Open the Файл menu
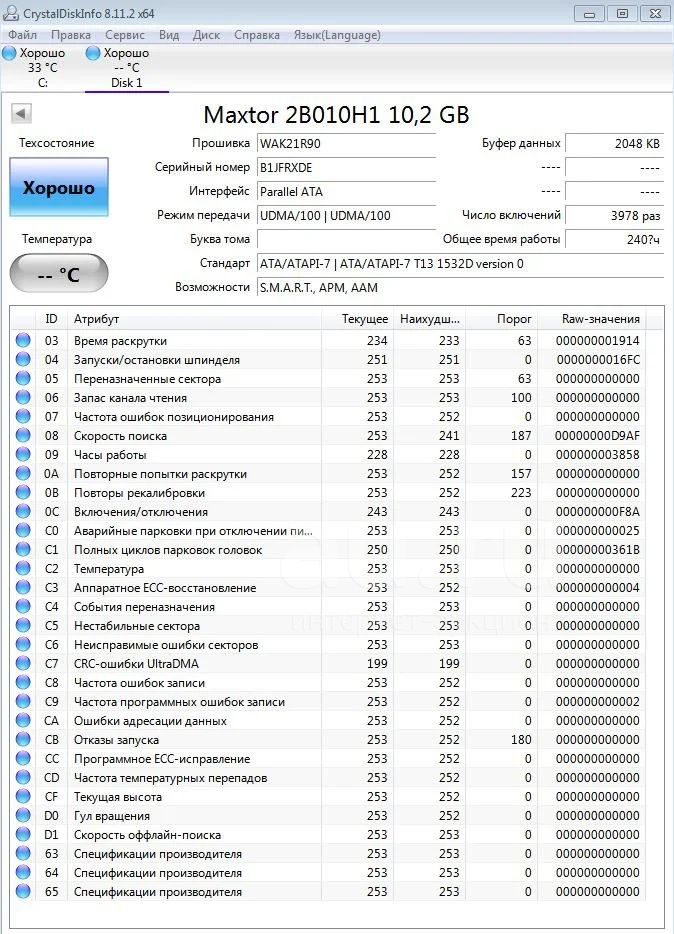Viewport: 674px width, 934px height. pos(22,35)
